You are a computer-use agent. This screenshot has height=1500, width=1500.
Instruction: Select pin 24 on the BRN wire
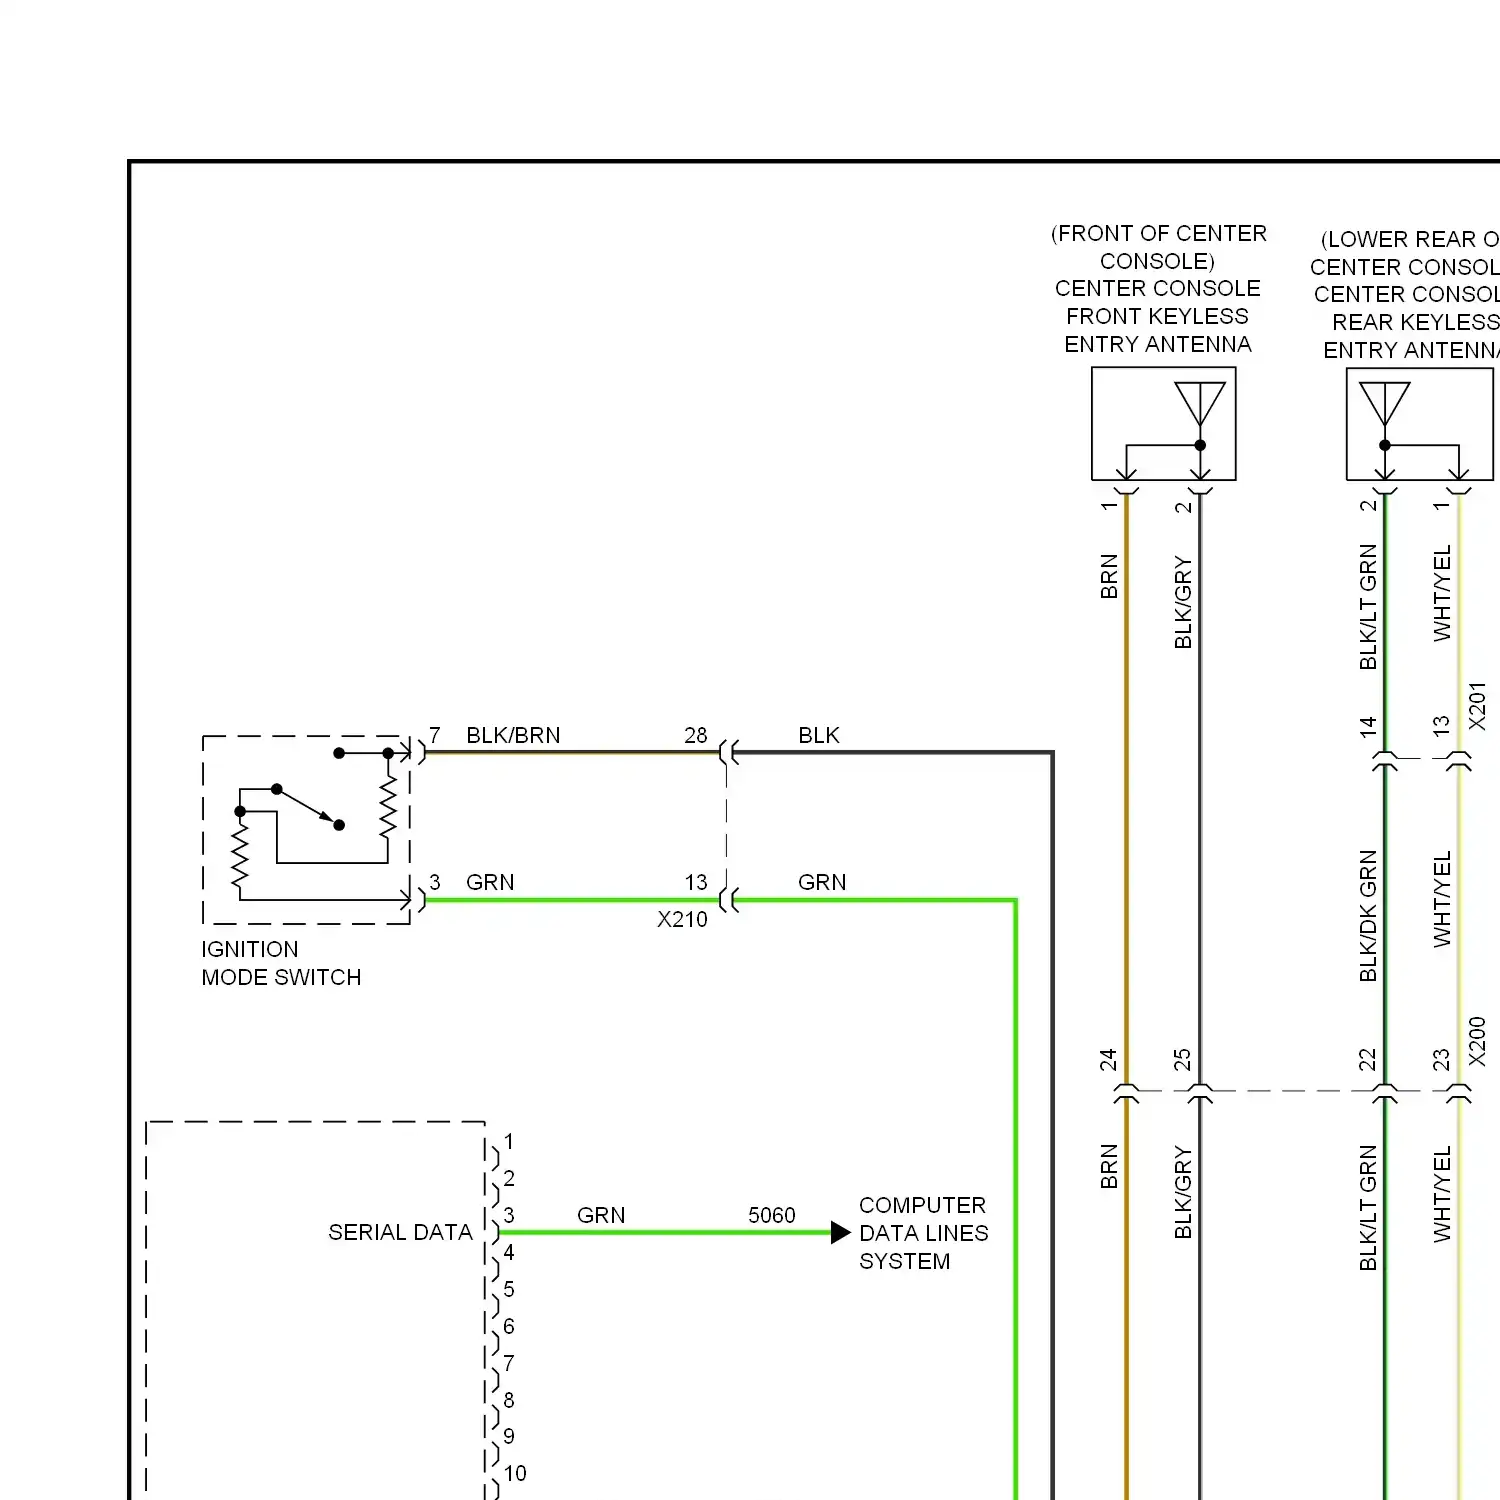[x=1108, y=1060]
